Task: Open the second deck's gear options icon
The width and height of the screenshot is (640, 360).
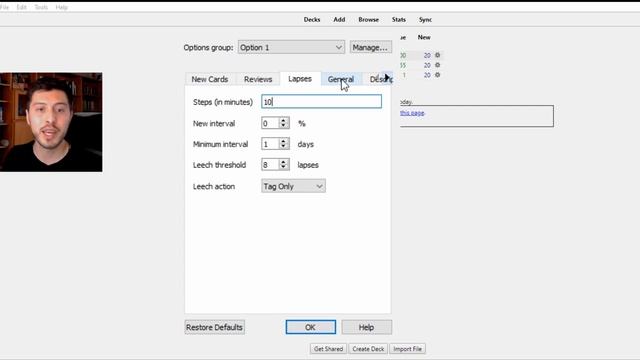Action: (x=438, y=65)
